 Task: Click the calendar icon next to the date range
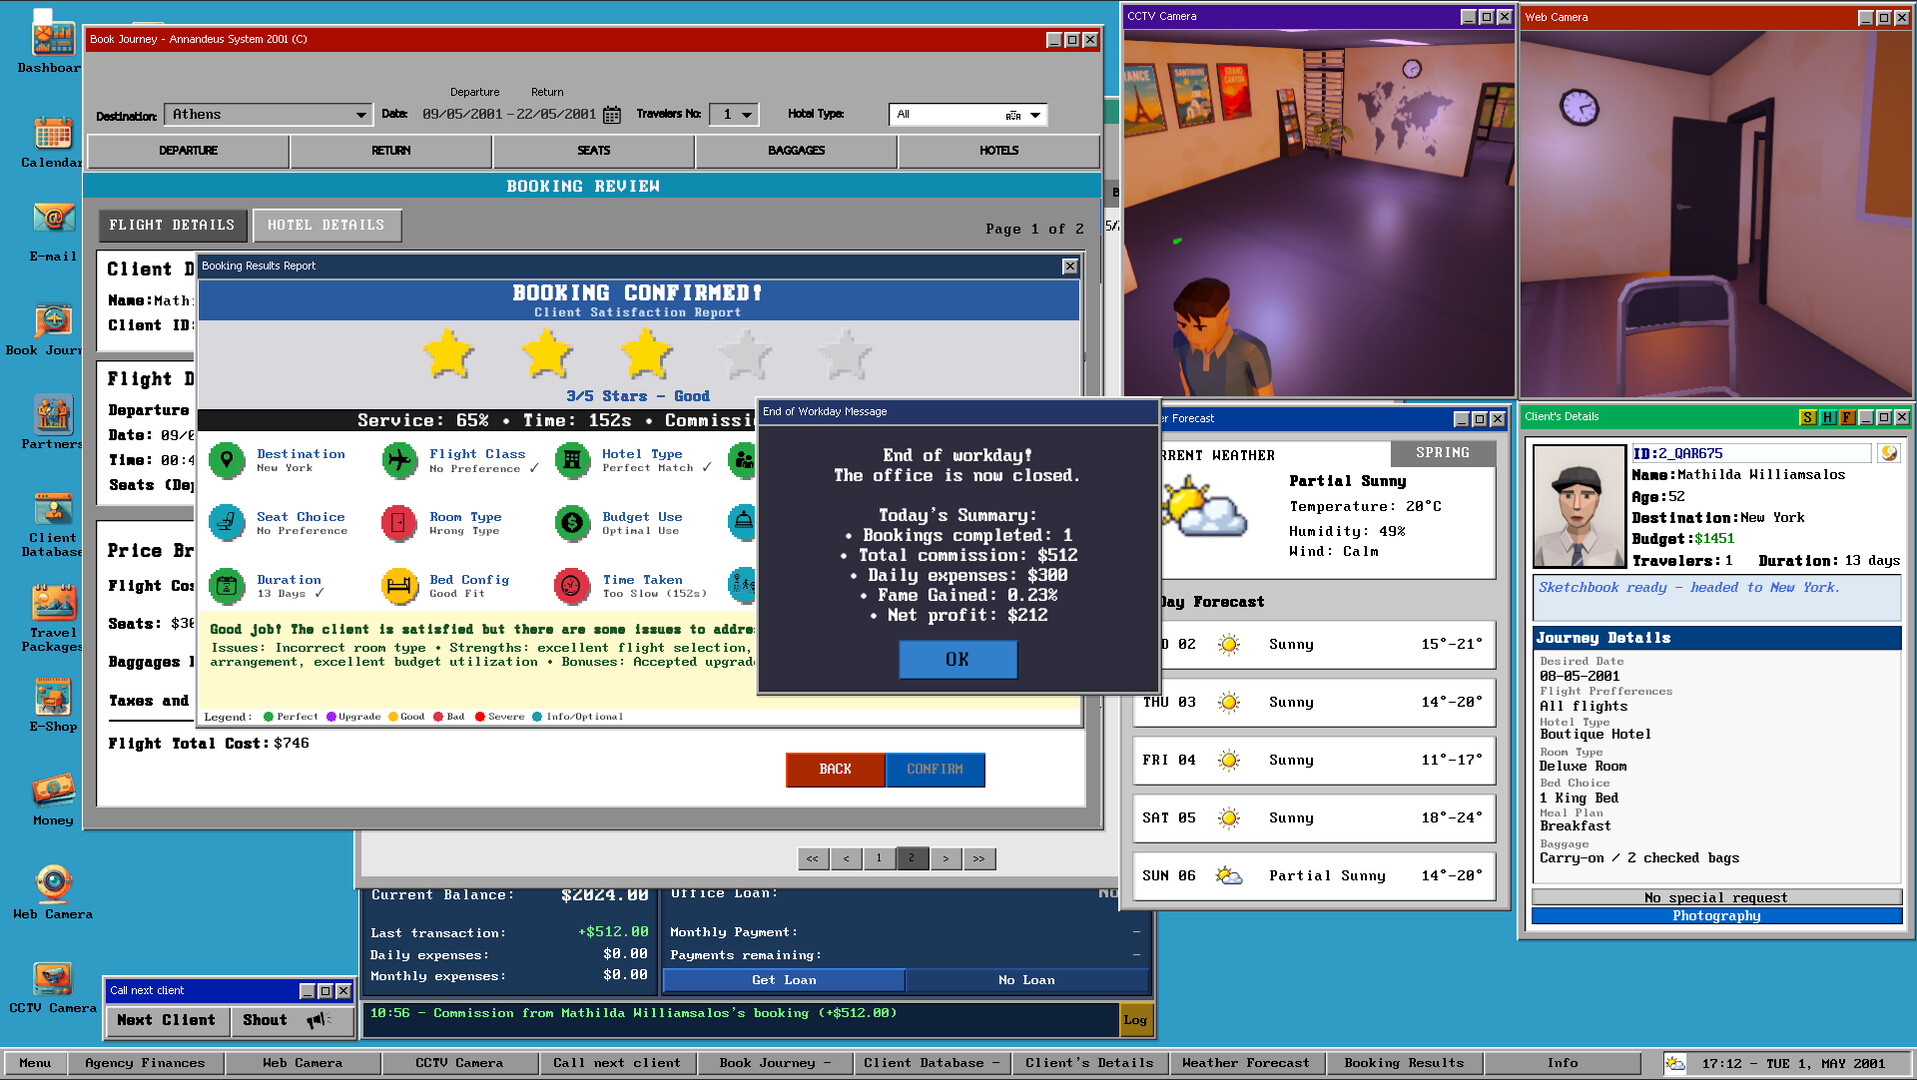(x=611, y=114)
